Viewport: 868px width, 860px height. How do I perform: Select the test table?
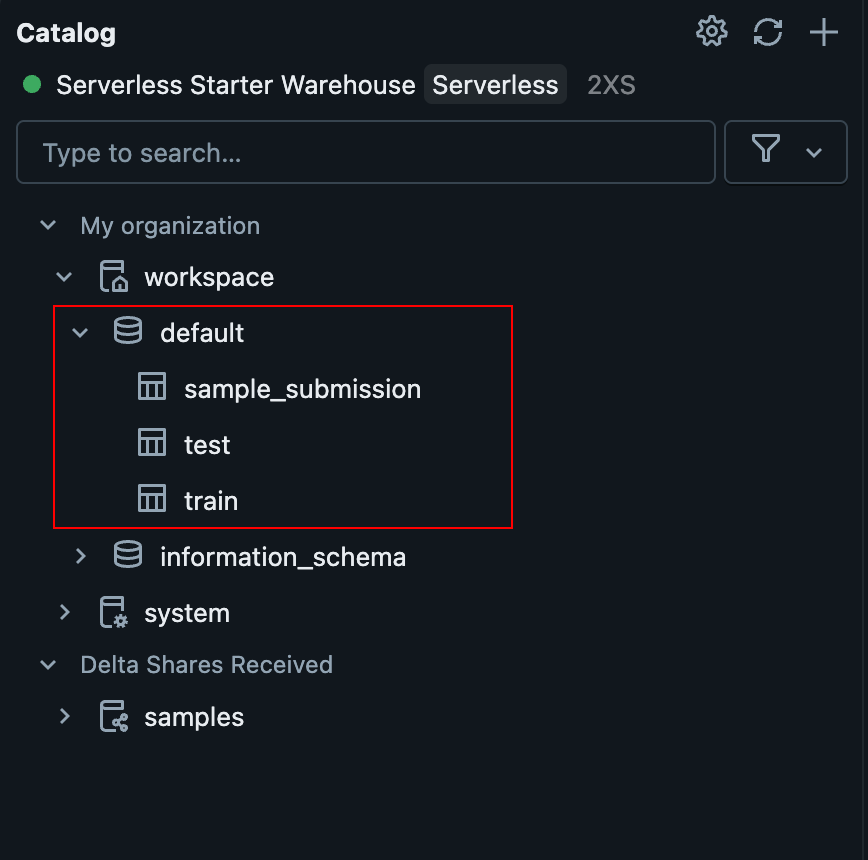(207, 445)
